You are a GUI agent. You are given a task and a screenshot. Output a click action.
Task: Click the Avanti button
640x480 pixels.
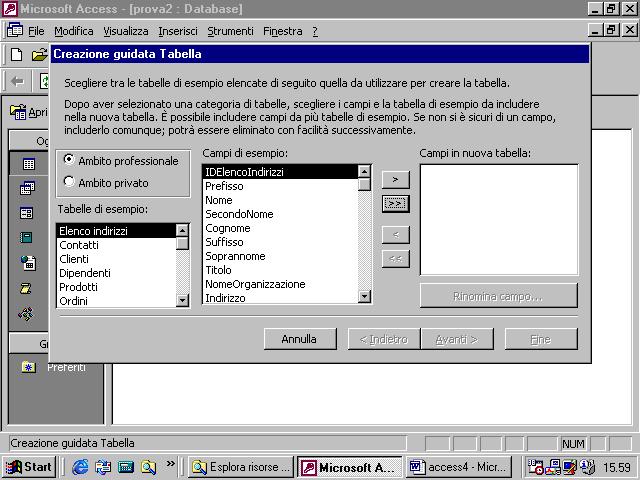pyautogui.click(x=457, y=339)
